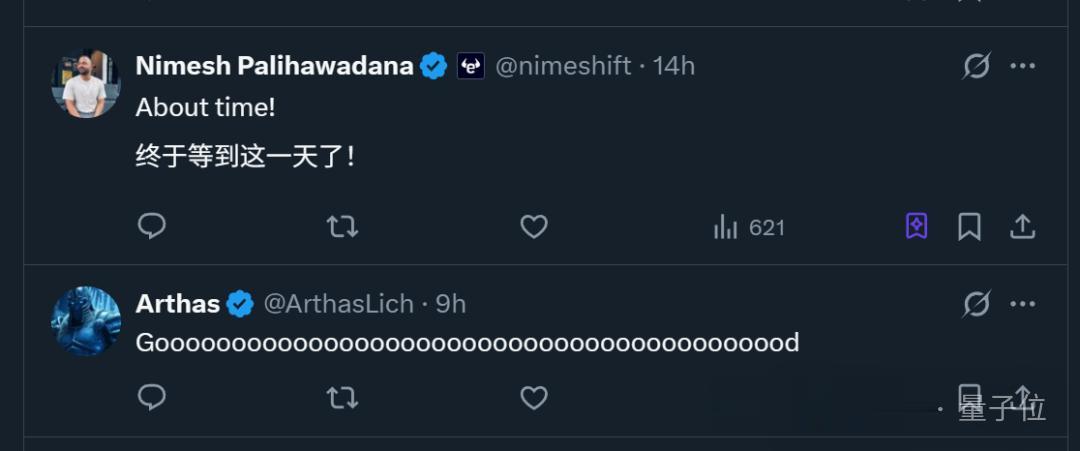
Task: Open more options for Nimesh's post
Action: [1022, 66]
